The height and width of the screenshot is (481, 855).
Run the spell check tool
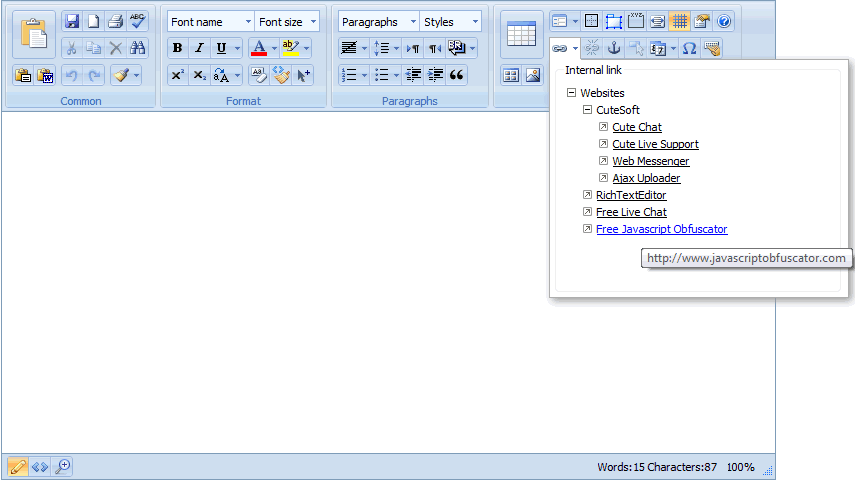[x=138, y=21]
